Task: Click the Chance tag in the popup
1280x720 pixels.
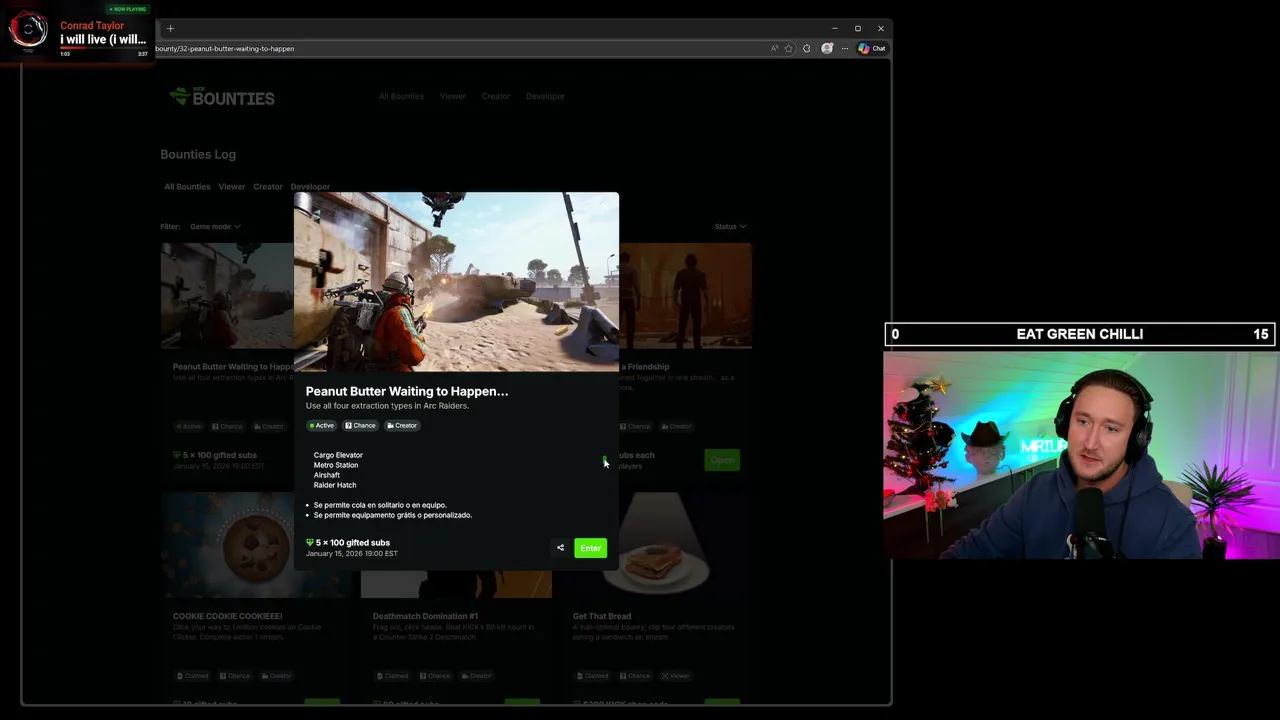Action: pyautogui.click(x=360, y=425)
